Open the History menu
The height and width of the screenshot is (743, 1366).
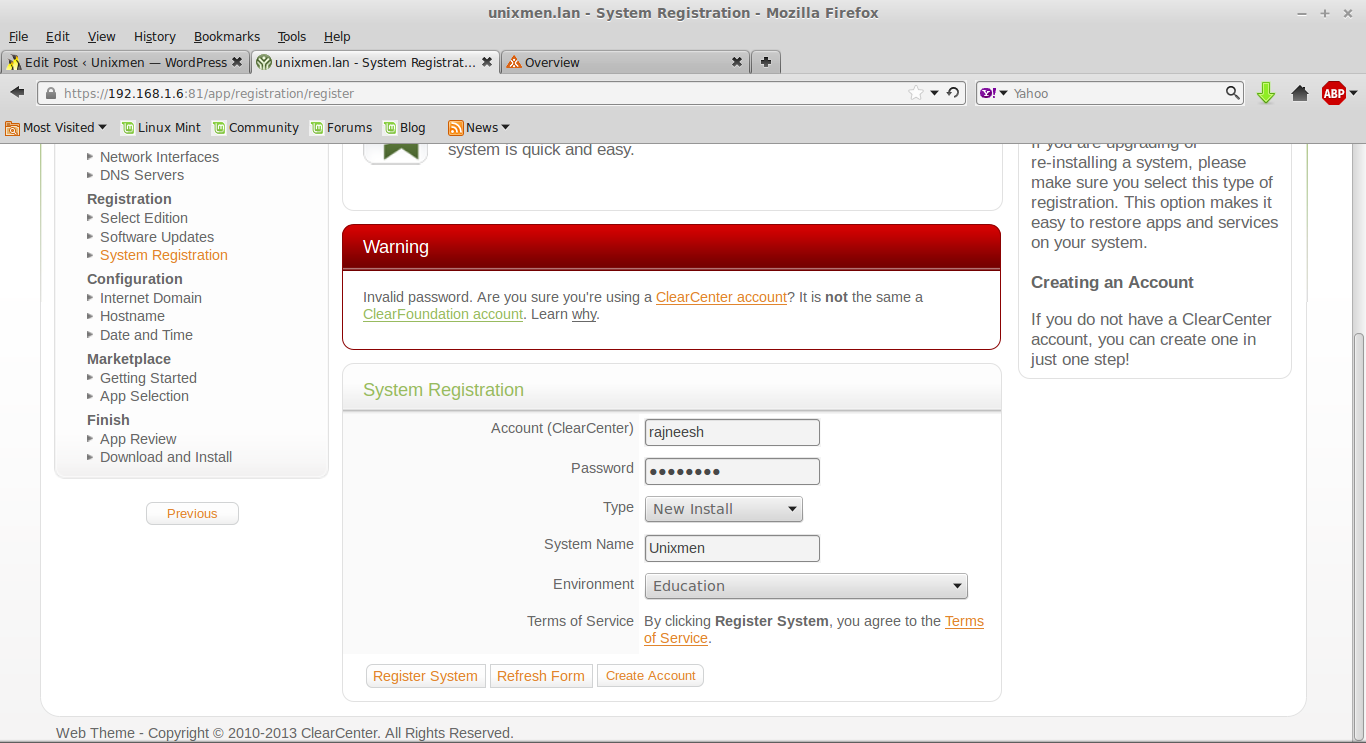point(155,36)
